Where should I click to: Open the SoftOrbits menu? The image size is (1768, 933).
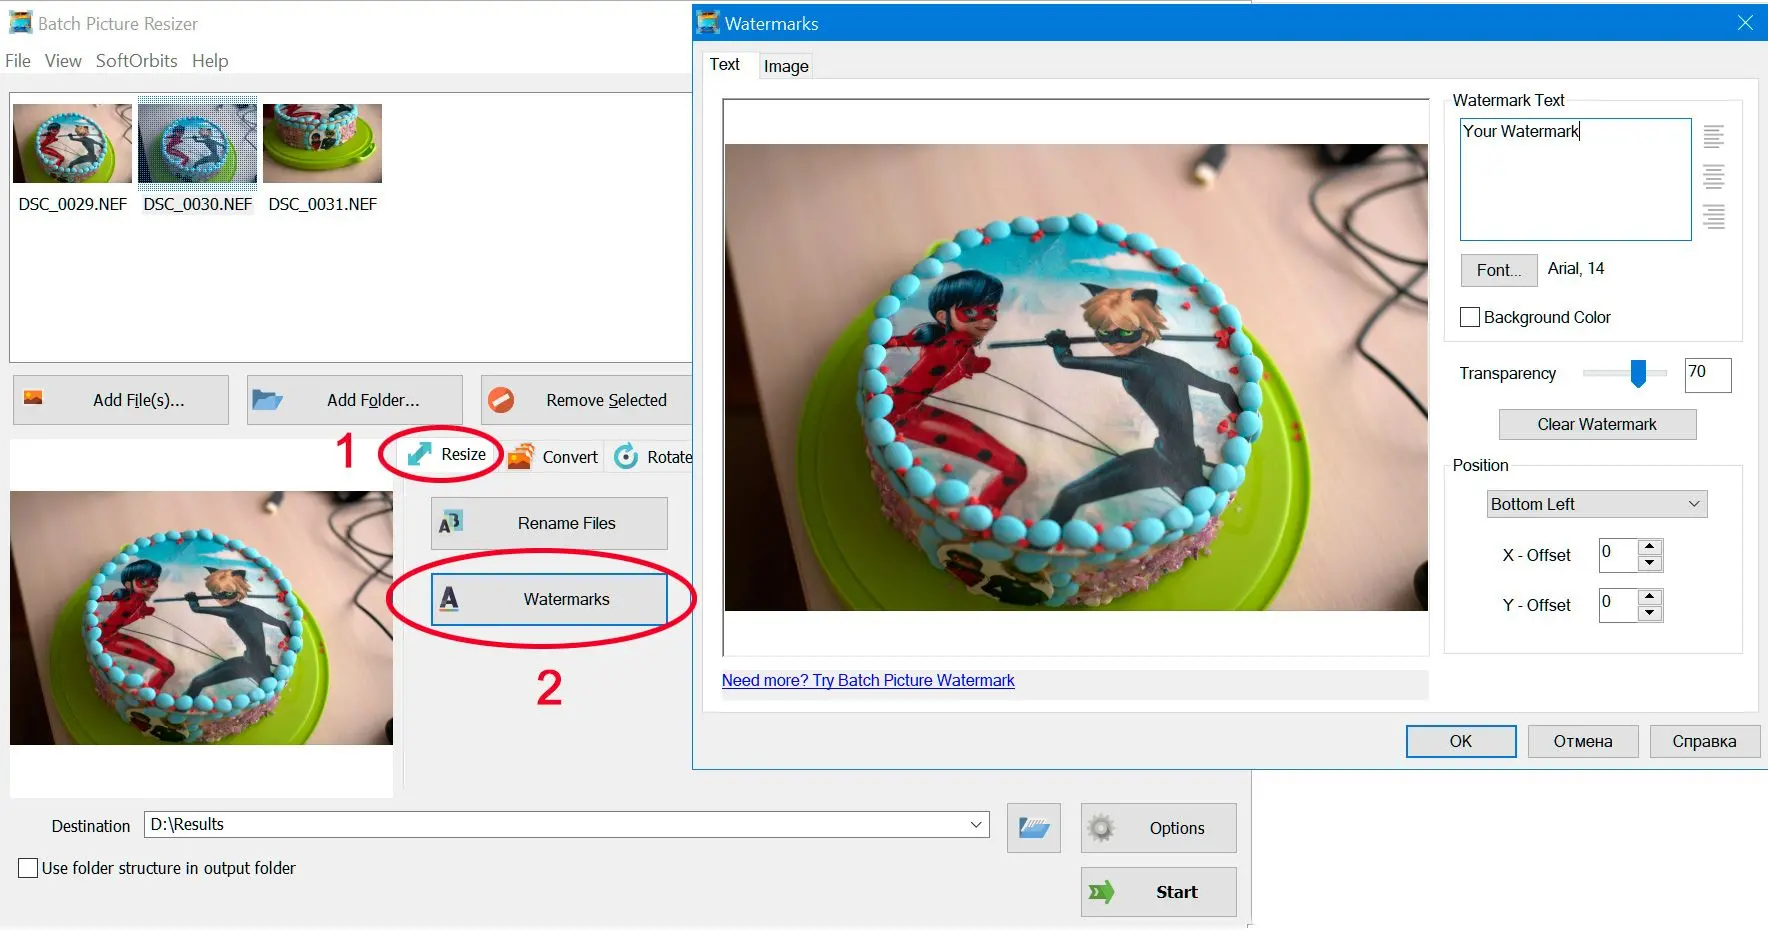[136, 61]
